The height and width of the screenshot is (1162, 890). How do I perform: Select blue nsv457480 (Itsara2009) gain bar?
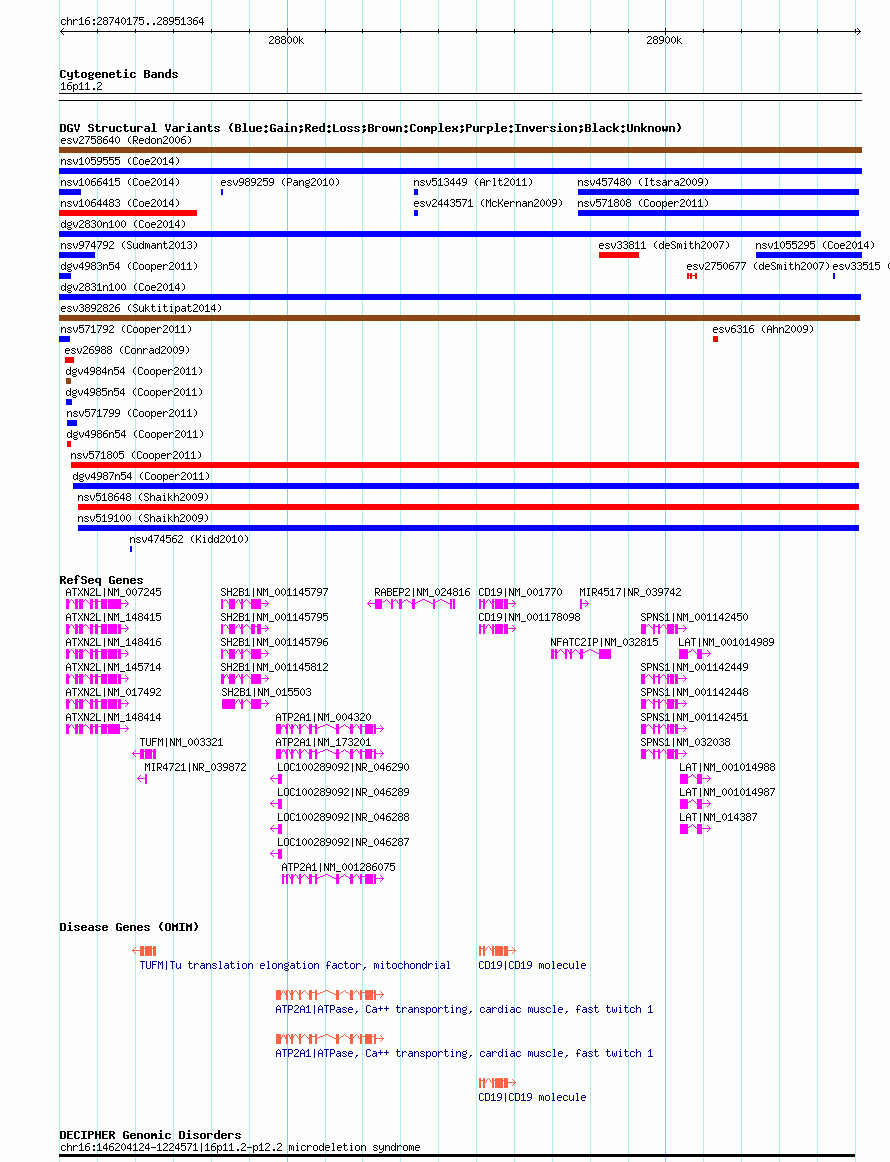(x=718, y=192)
